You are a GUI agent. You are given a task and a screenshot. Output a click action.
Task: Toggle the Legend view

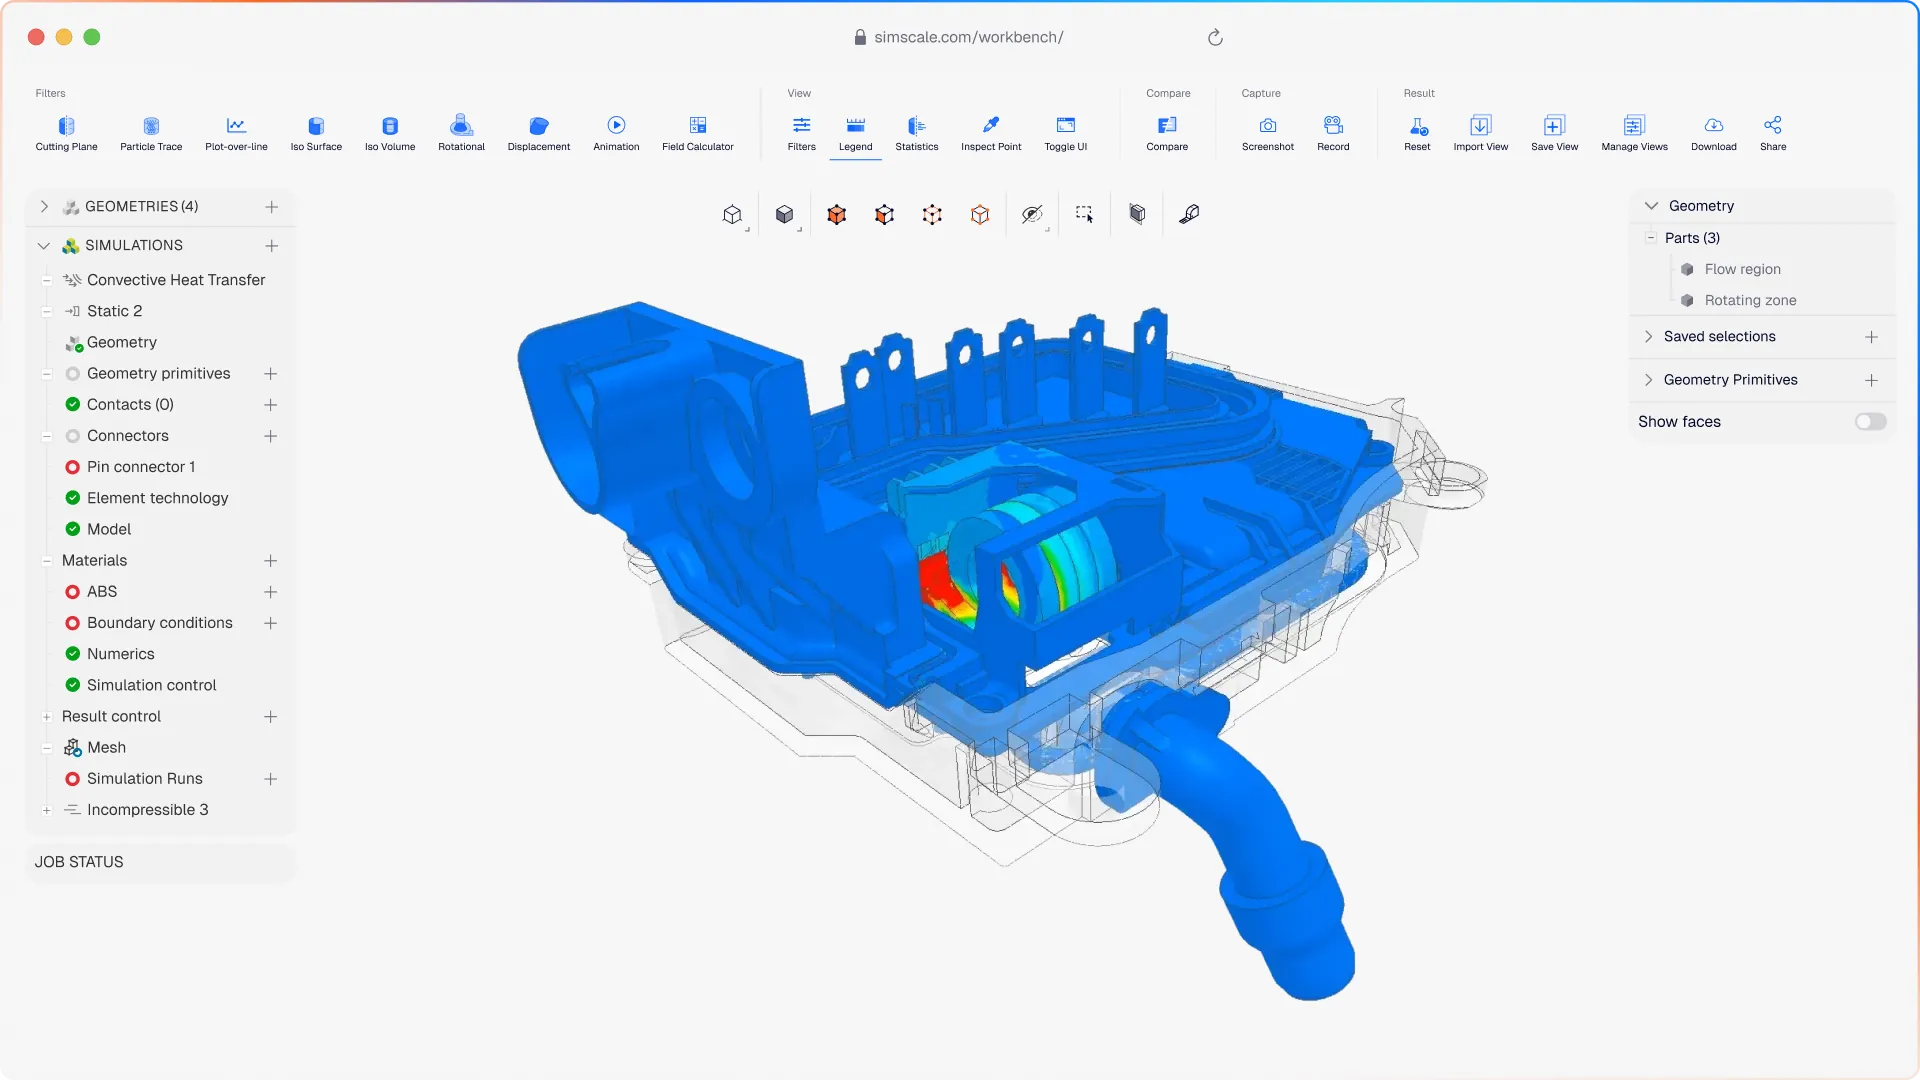click(x=856, y=133)
